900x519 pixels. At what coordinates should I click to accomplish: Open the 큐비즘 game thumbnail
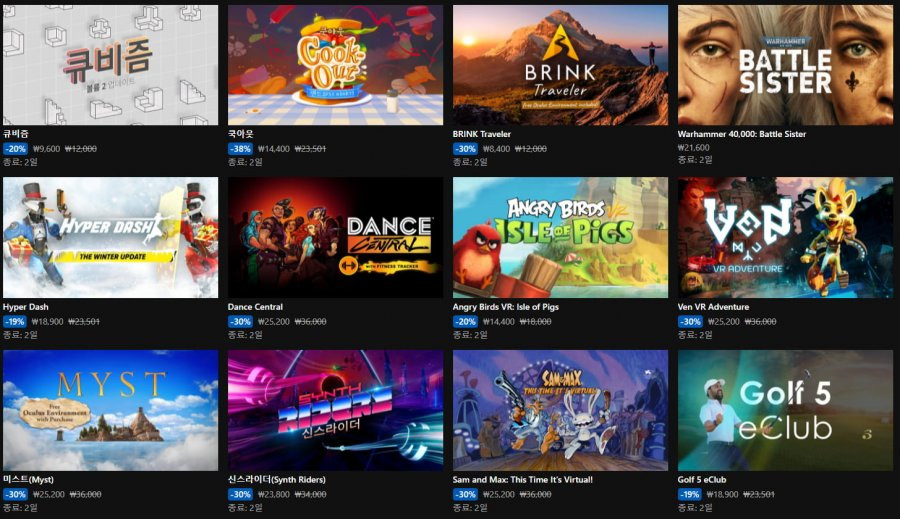click(110, 65)
